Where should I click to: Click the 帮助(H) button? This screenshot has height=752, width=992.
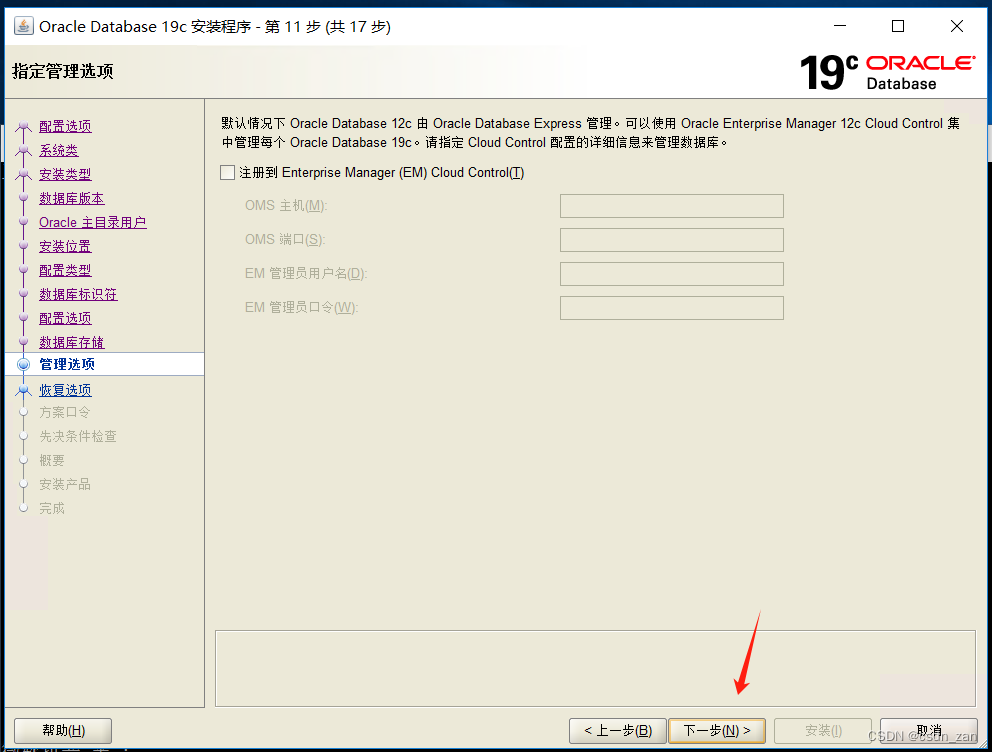click(x=63, y=730)
